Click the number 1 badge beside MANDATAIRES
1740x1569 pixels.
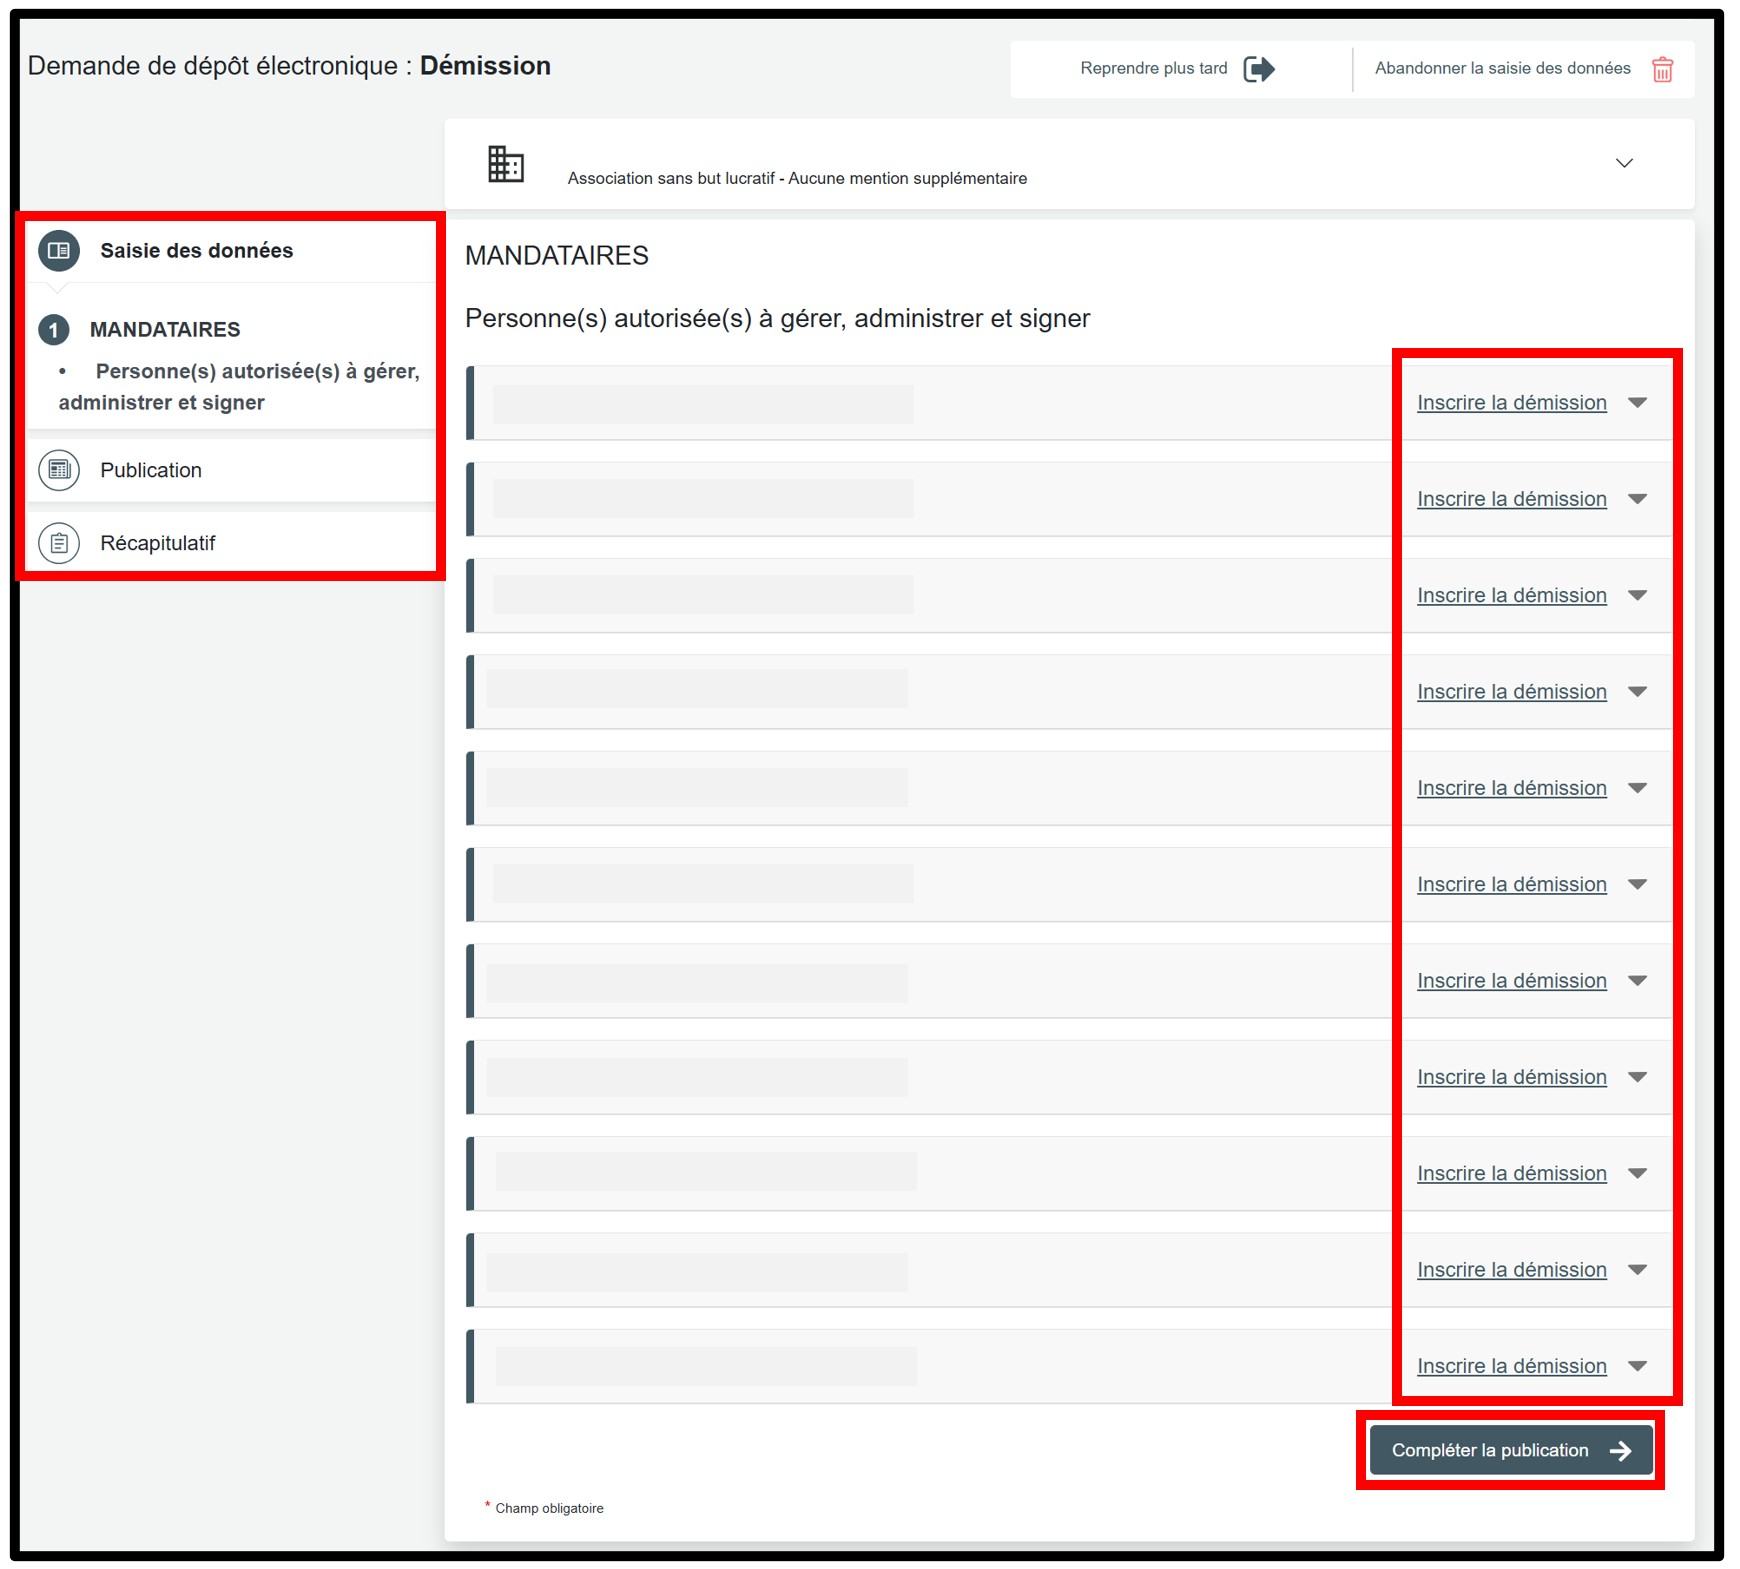tap(54, 329)
